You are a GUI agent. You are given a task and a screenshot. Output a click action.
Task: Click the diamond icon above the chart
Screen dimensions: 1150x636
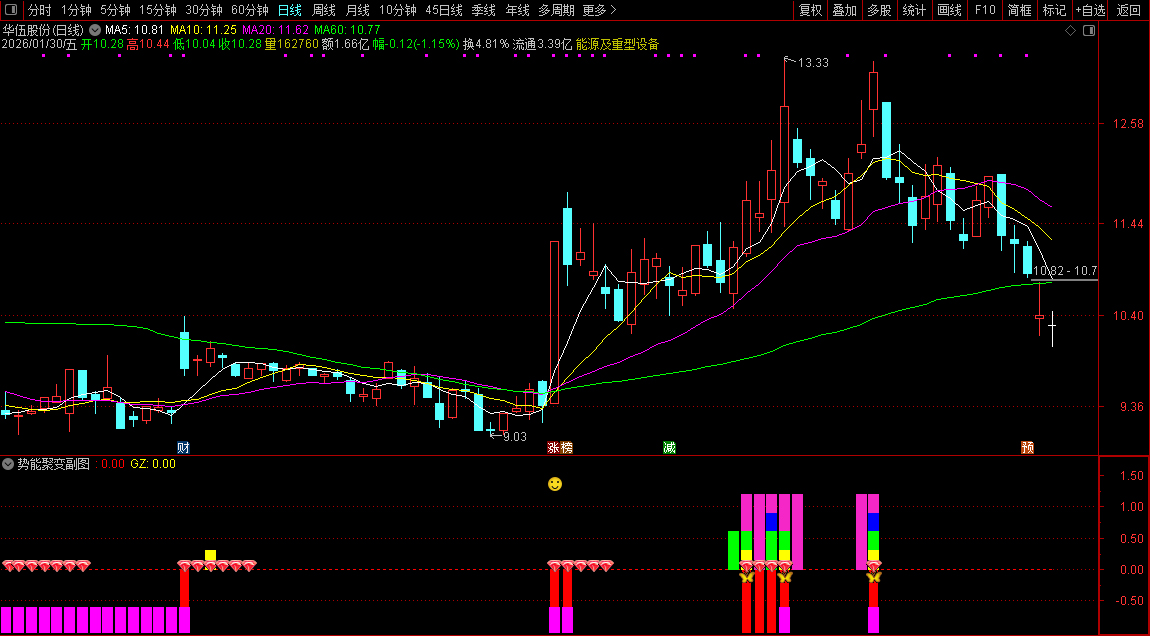pos(1070,30)
